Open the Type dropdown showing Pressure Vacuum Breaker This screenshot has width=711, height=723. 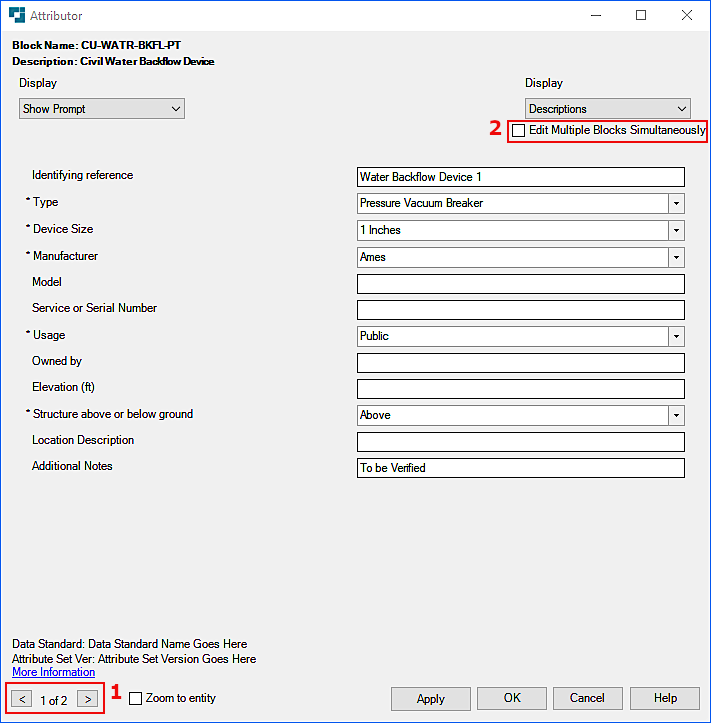click(x=676, y=204)
